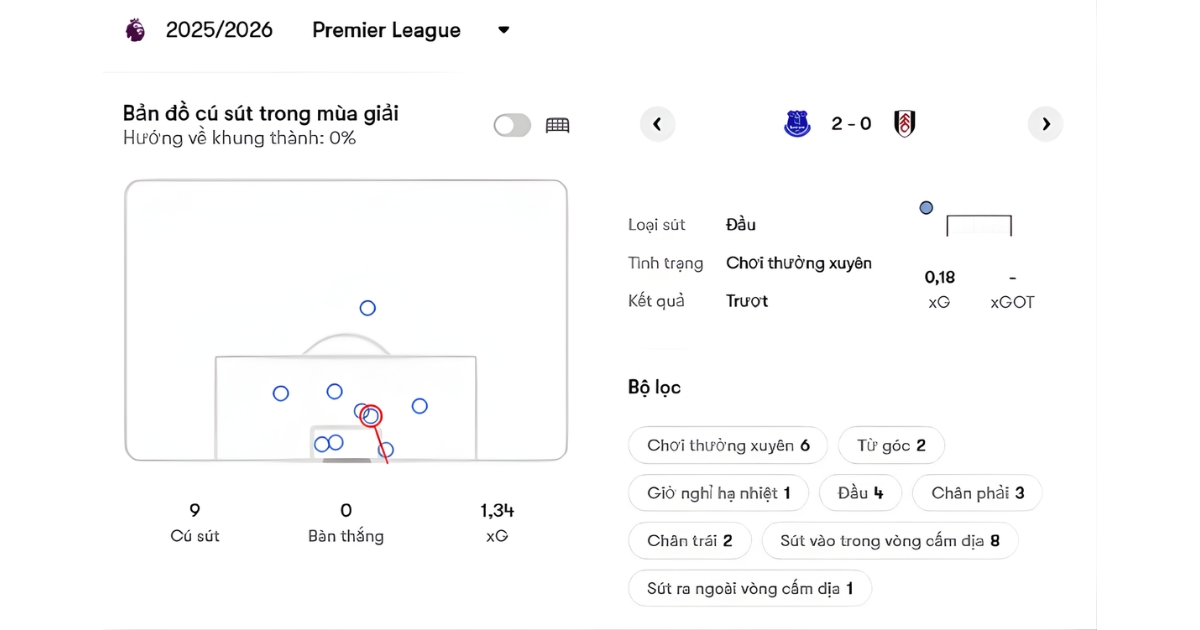1200x630 pixels.
Task: Click the blue dot beside goal frame diagram
Action: pyautogui.click(x=926, y=208)
